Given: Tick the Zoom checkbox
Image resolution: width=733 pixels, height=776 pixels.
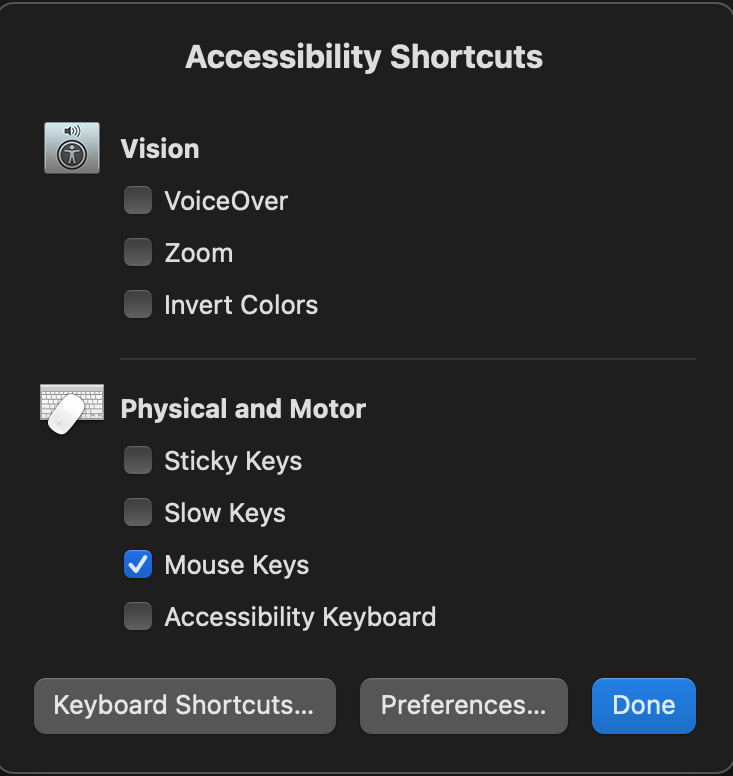Looking at the screenshot, I should click(x=138, y=253).
